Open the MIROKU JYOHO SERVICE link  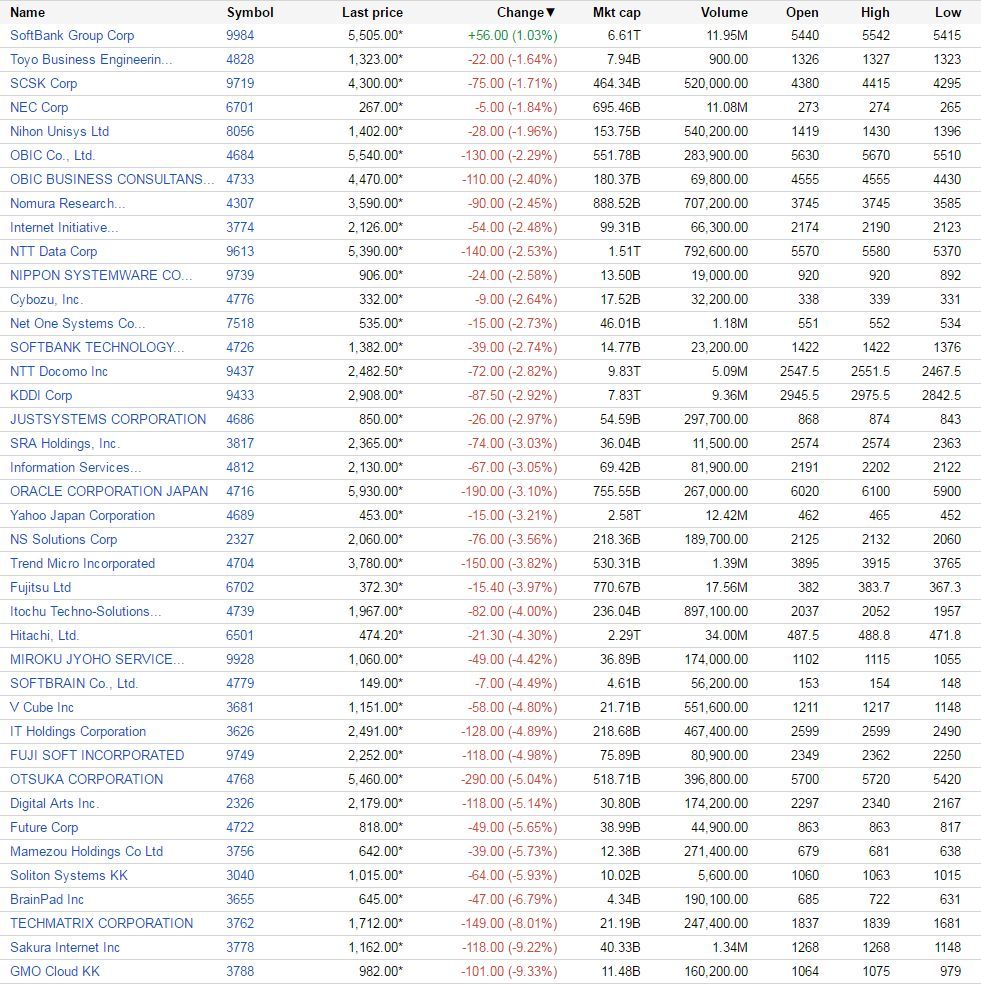(x=97, y=660)
